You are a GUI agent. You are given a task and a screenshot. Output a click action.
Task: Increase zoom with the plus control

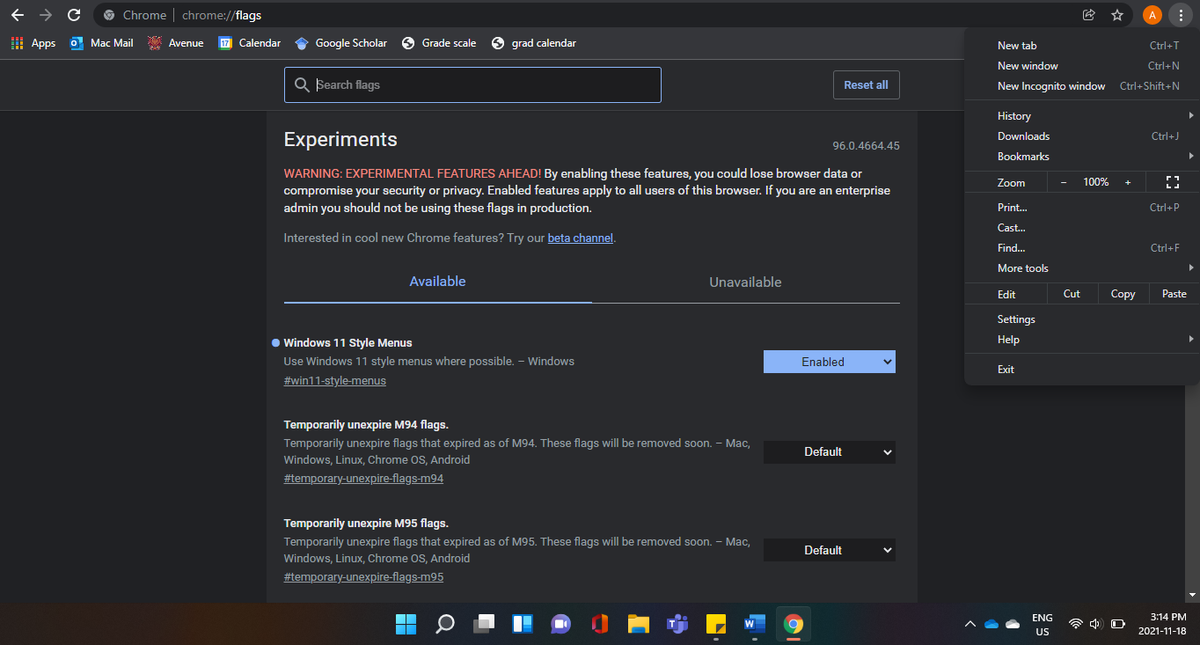click(1128, 182)
